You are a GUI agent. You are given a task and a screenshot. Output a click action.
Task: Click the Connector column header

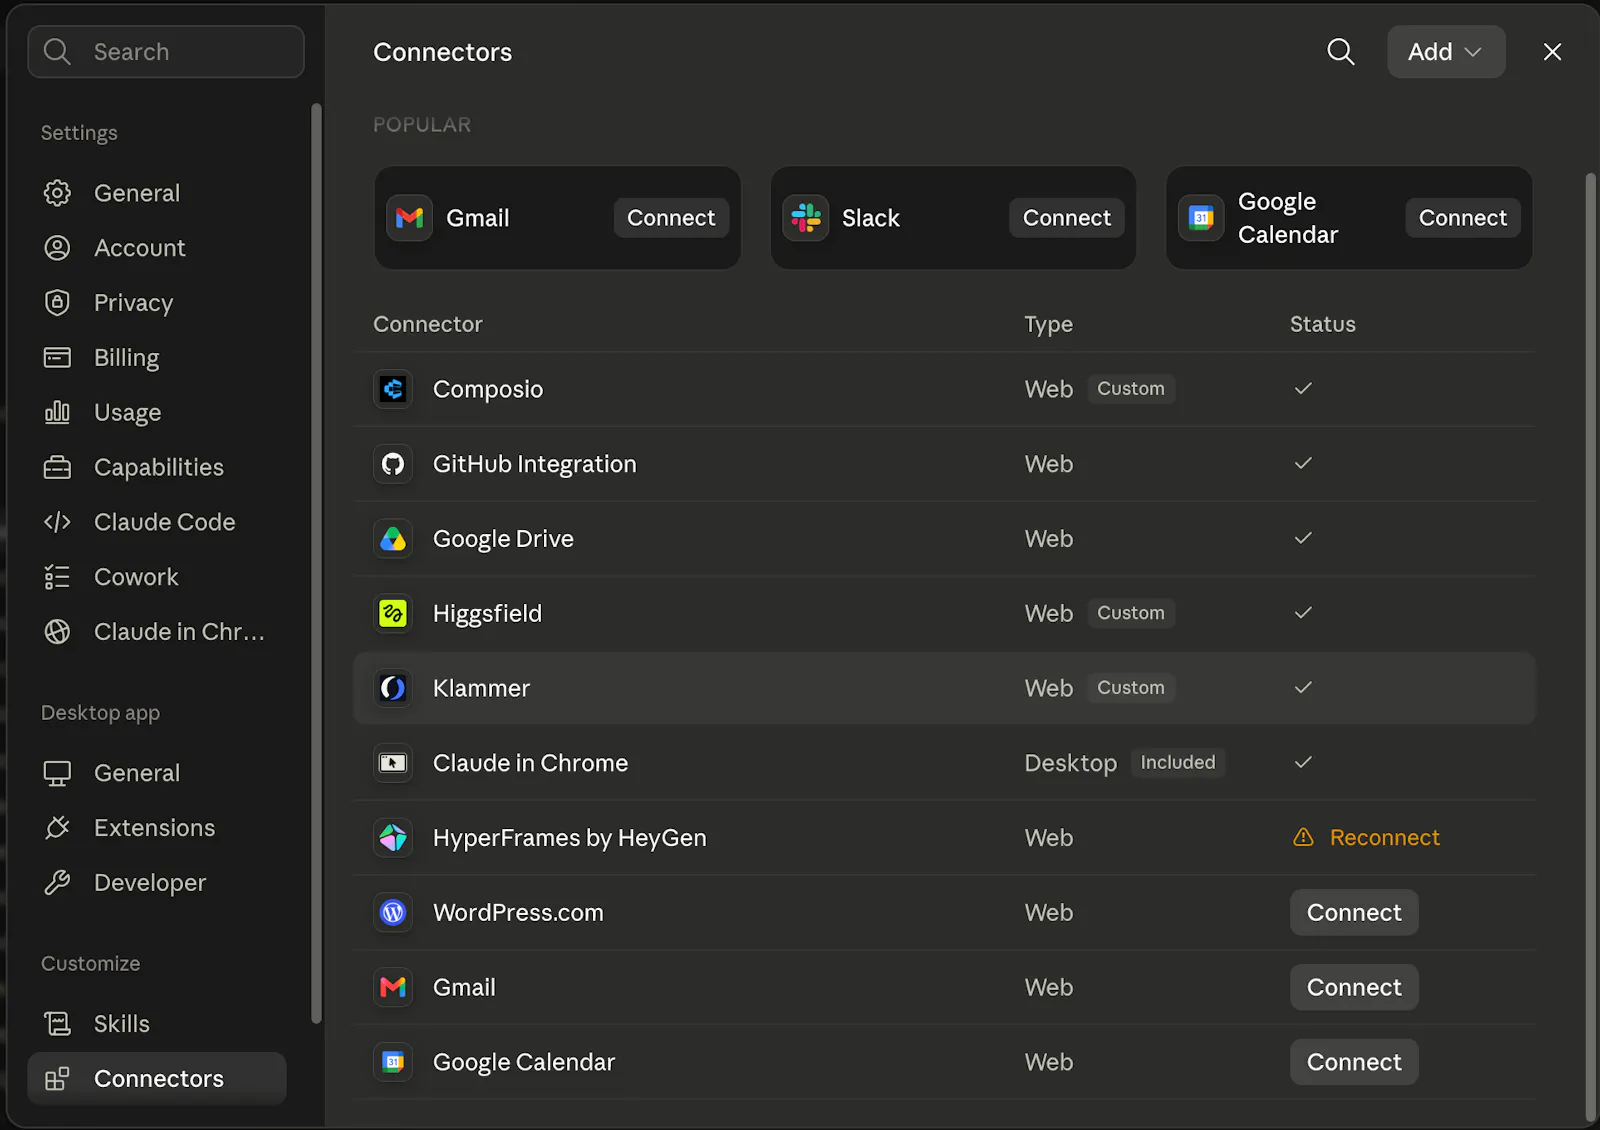pyautogui.click(x=427, y=324)
